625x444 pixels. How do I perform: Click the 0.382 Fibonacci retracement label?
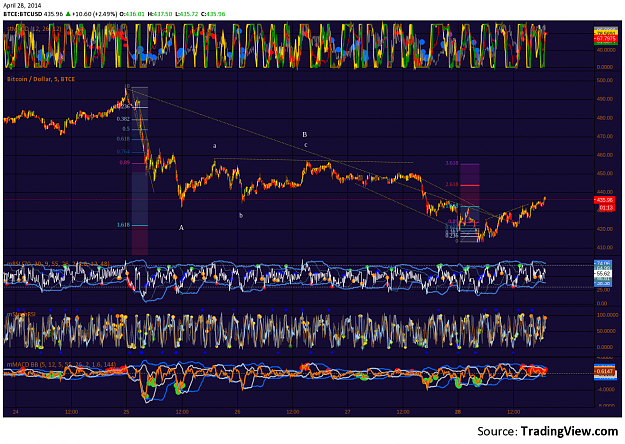[123, 119]
